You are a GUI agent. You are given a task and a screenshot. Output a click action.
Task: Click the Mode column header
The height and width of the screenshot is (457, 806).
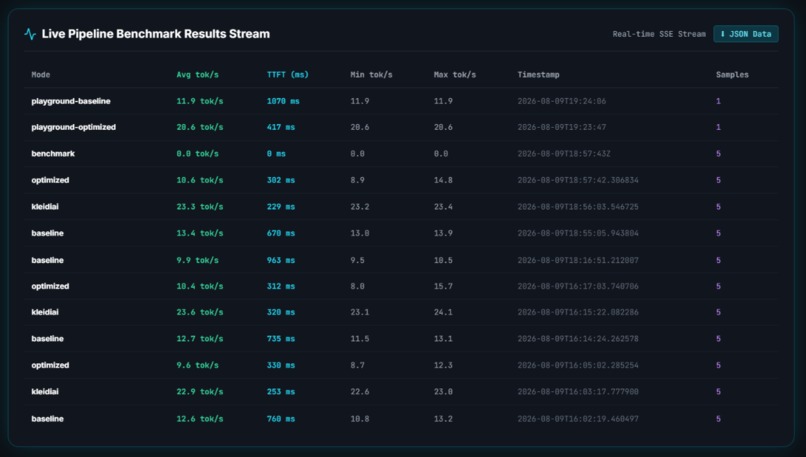(41, 75)
